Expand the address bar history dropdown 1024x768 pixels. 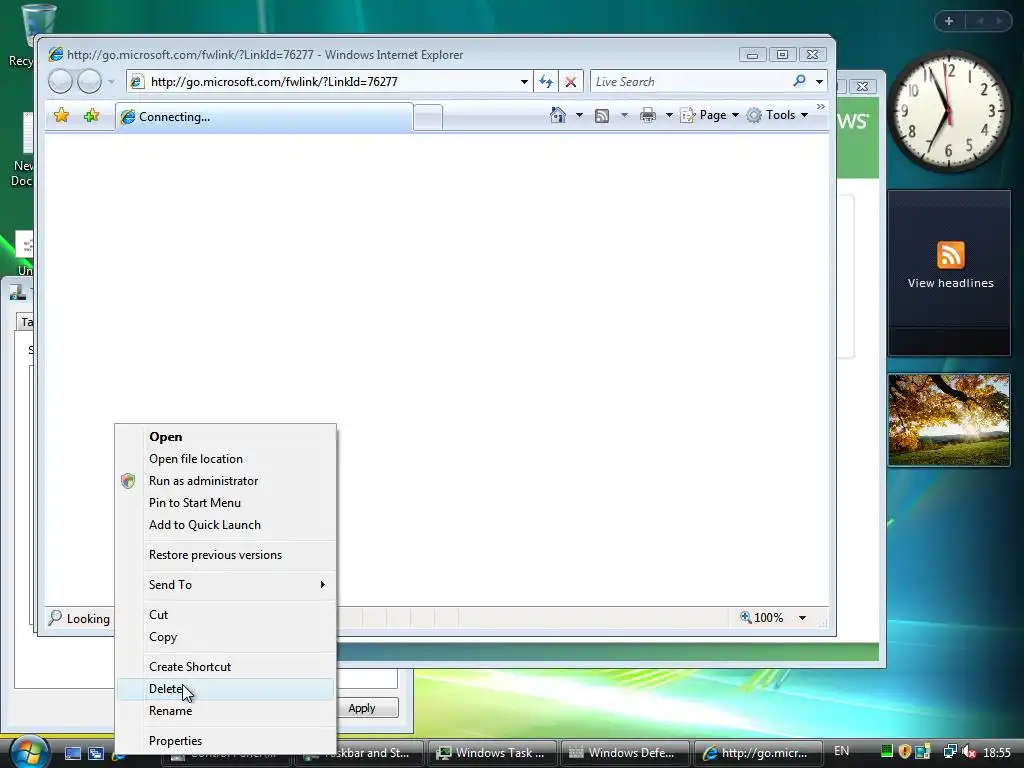tap(524, 82)
